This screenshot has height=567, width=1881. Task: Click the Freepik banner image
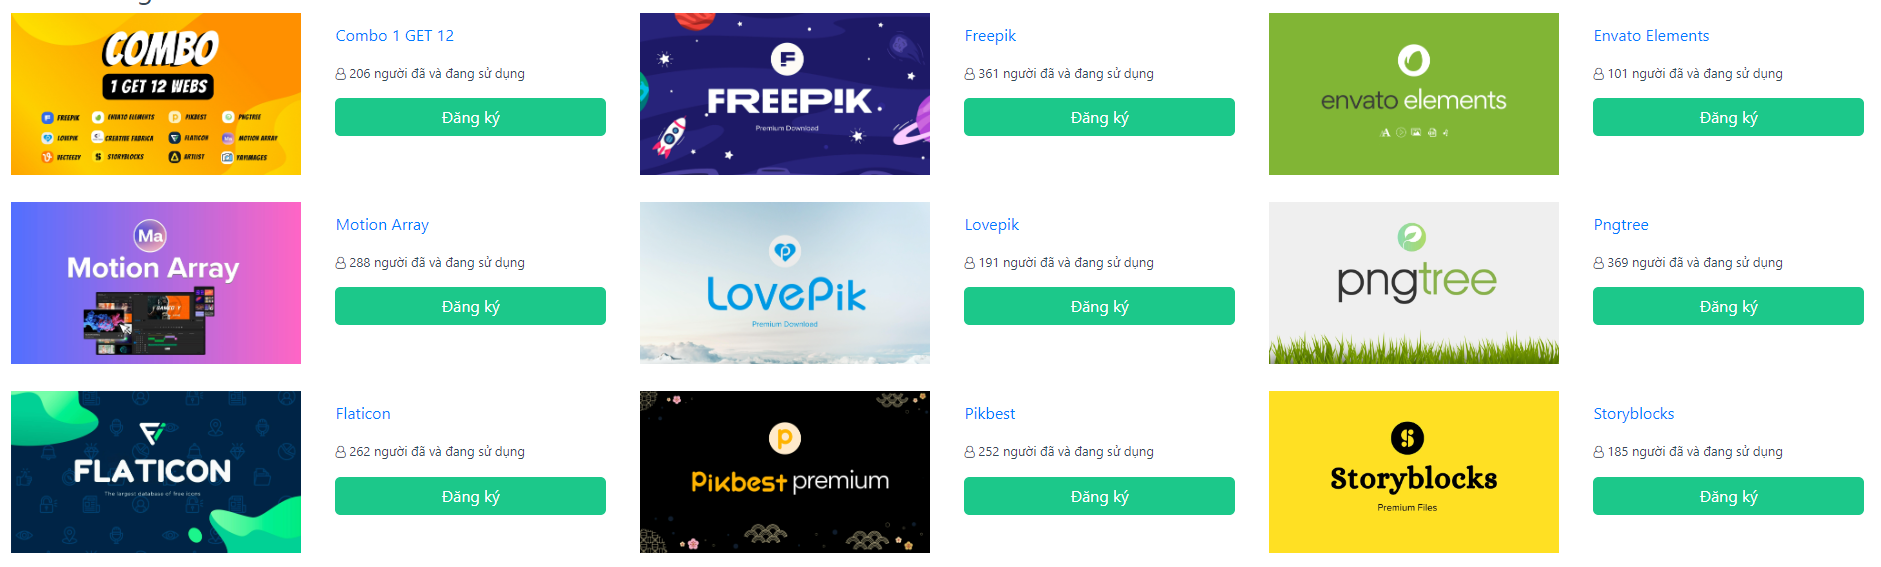785,94
